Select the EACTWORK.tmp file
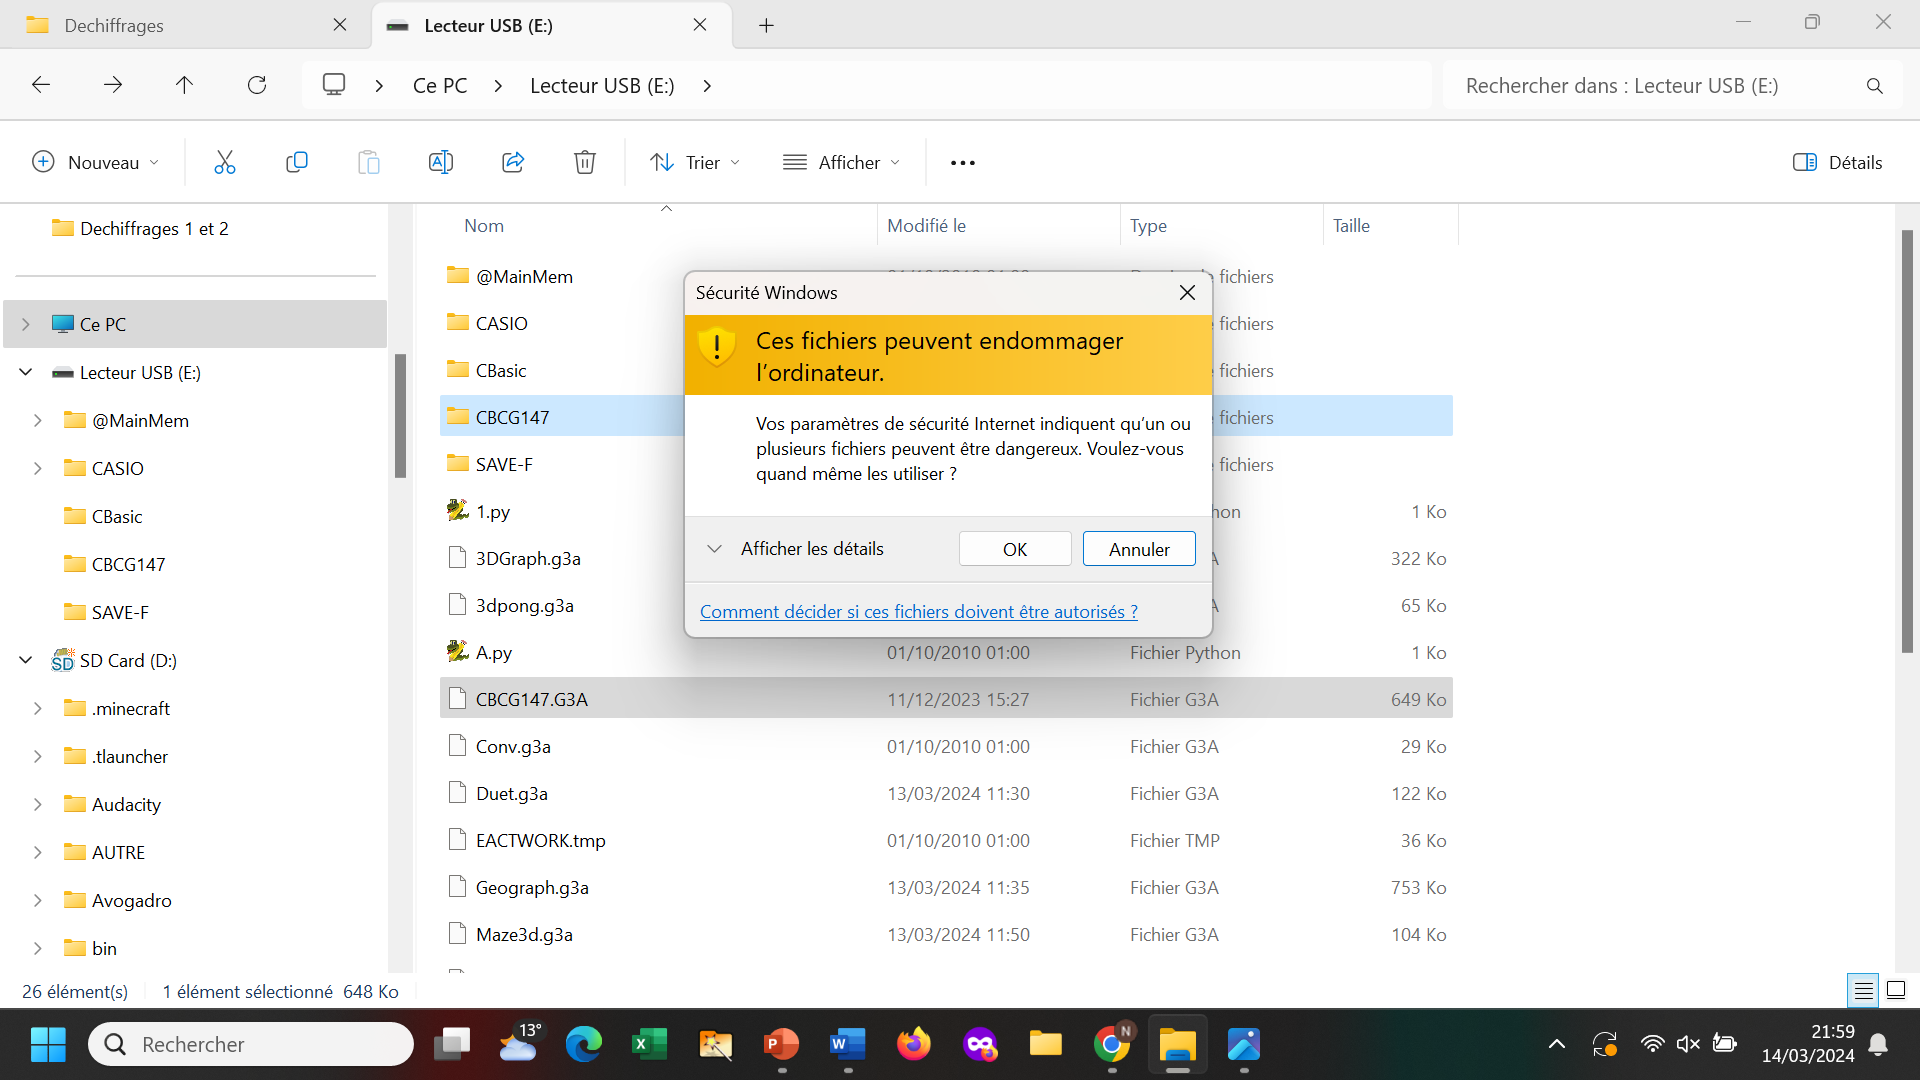This screenshot has height=1080, width=1920. [946, 840]
